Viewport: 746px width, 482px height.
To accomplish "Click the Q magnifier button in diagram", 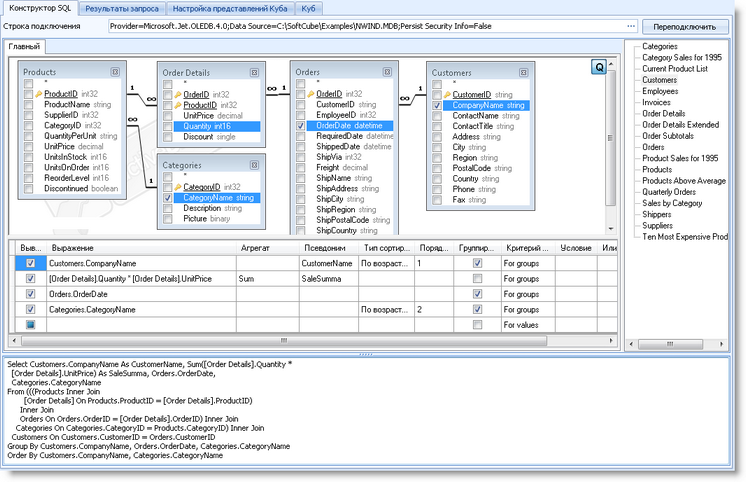I will point(601,66).
